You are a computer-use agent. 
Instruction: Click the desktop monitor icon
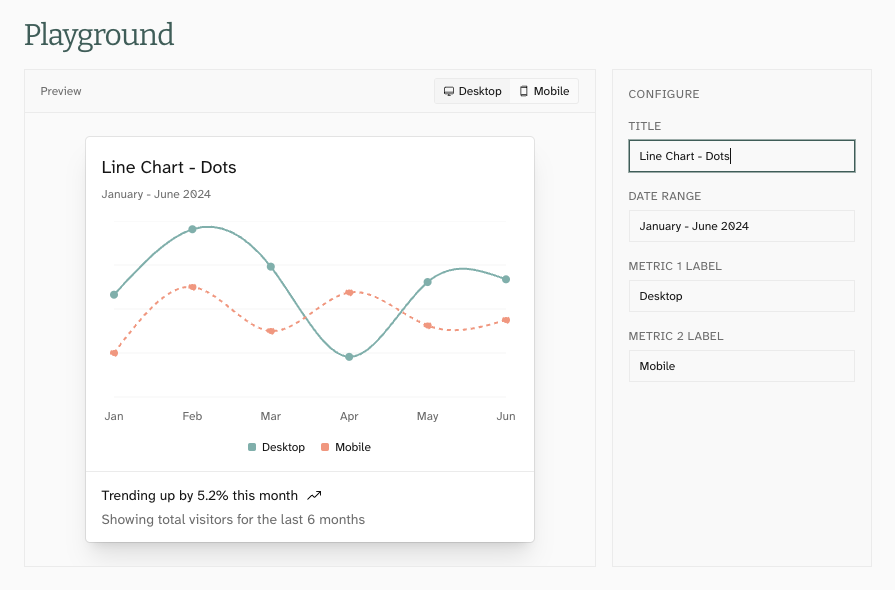[x=449, y=91]
